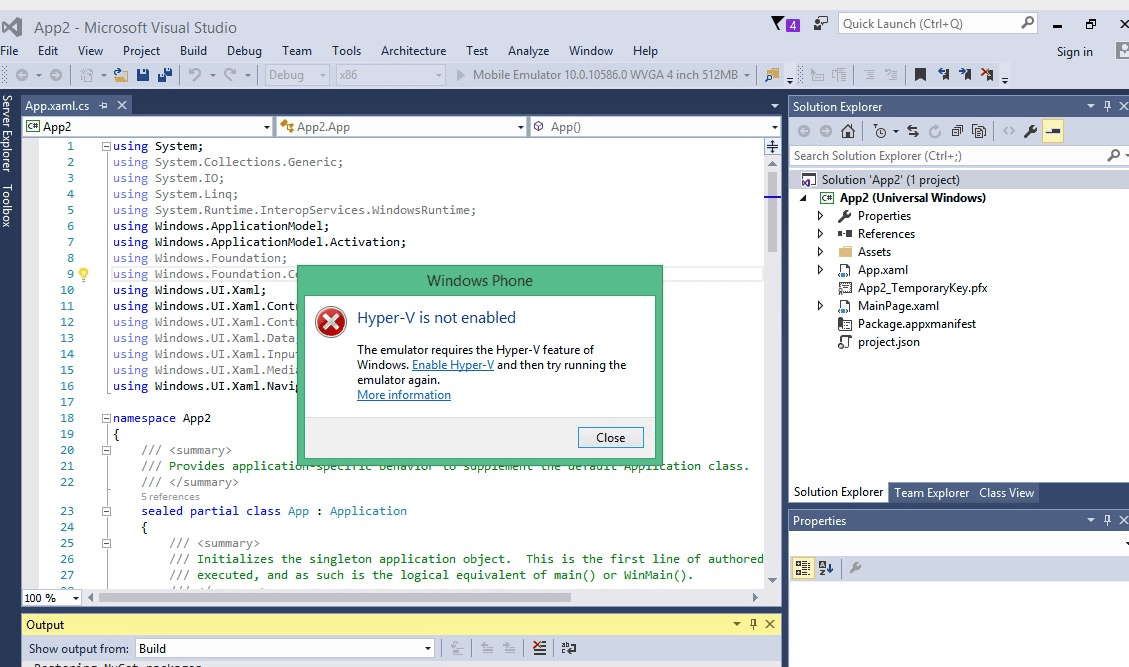Click the Home icon in Solution Explorer
Viewport: 1129px width, 667px height.
click(848, 131)
